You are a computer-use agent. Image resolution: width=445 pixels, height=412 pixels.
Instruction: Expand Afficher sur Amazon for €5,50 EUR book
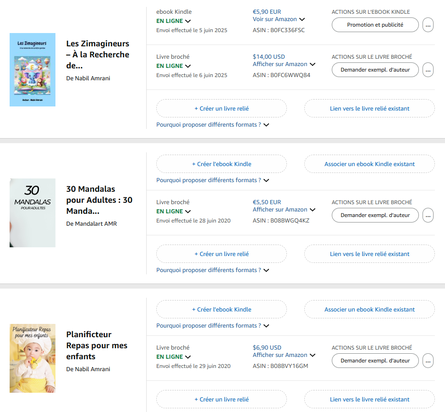284,210
